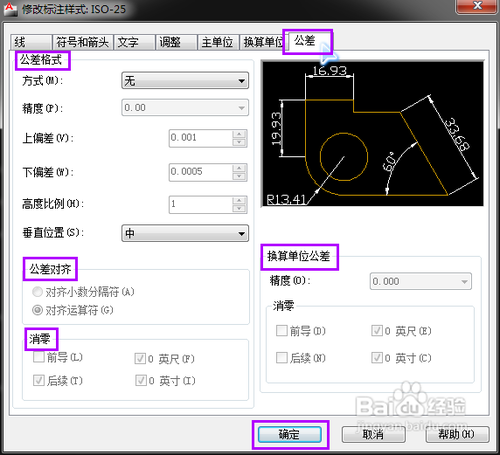Decrease 上偏差 with down spinner arrow
This screenshot has width=500, height=455.
click(x=239, y=142)
